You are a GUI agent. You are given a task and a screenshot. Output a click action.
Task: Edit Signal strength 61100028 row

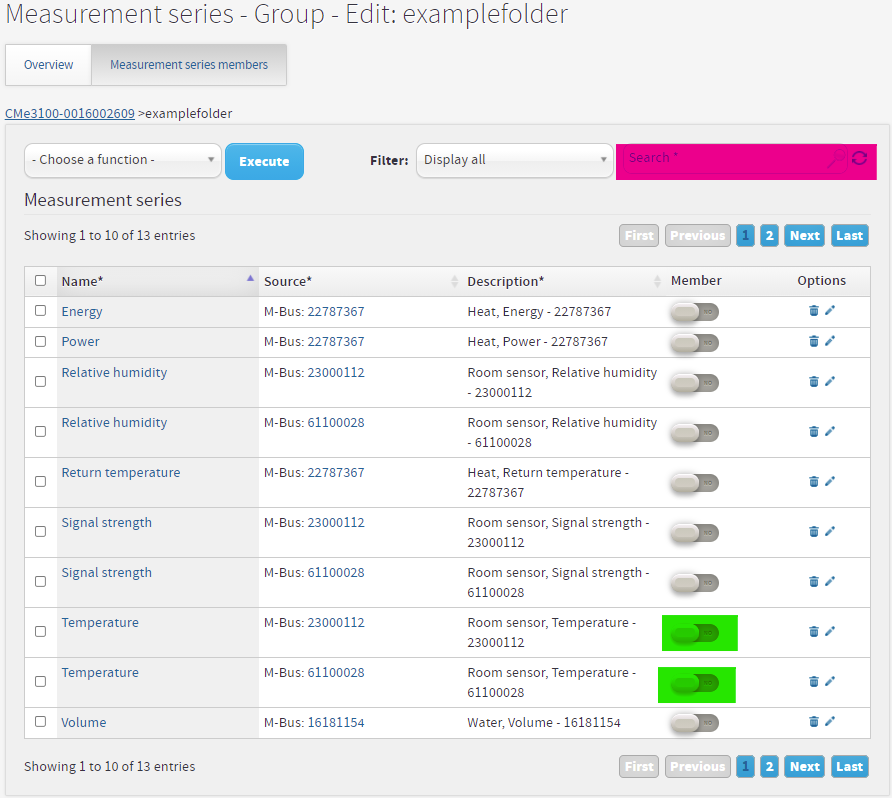click(x=830, y=581)
